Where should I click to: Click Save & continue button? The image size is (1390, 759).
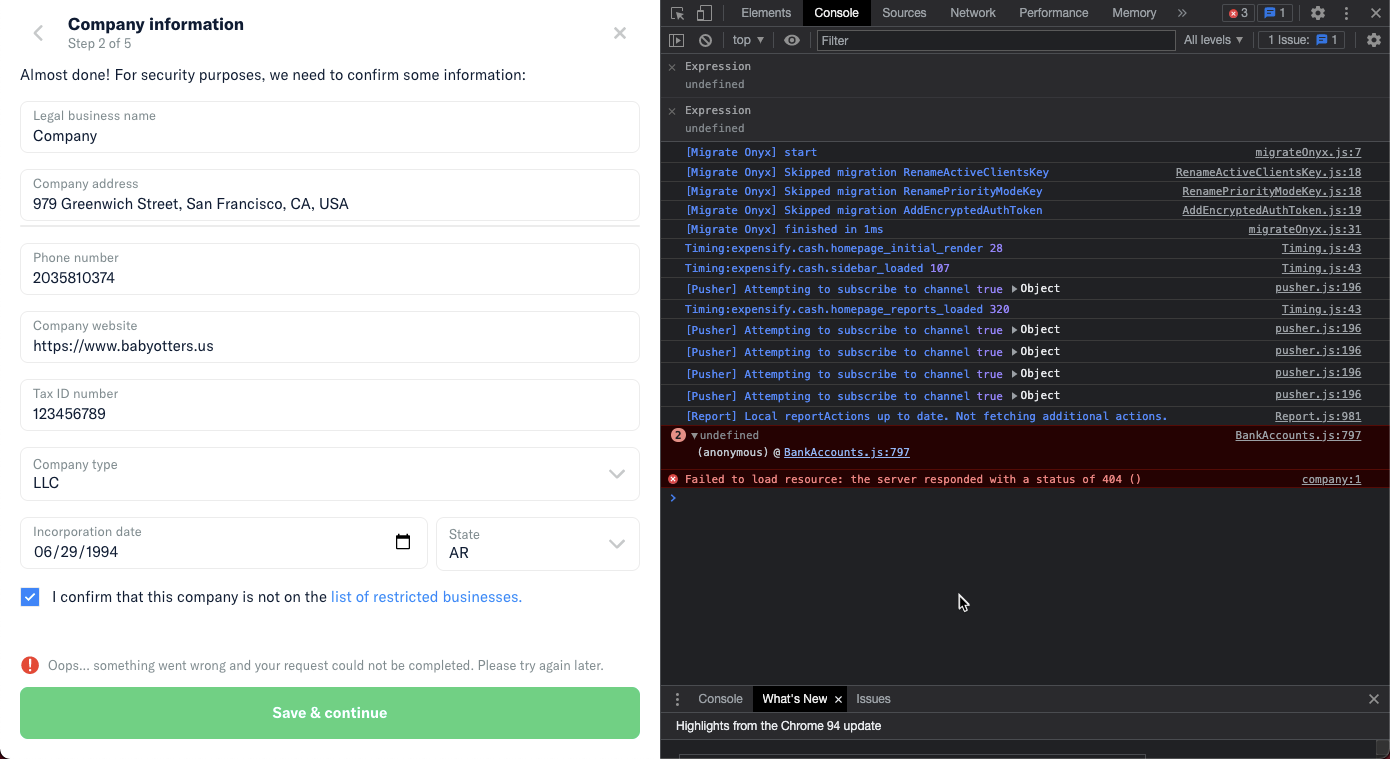(330, 713)
